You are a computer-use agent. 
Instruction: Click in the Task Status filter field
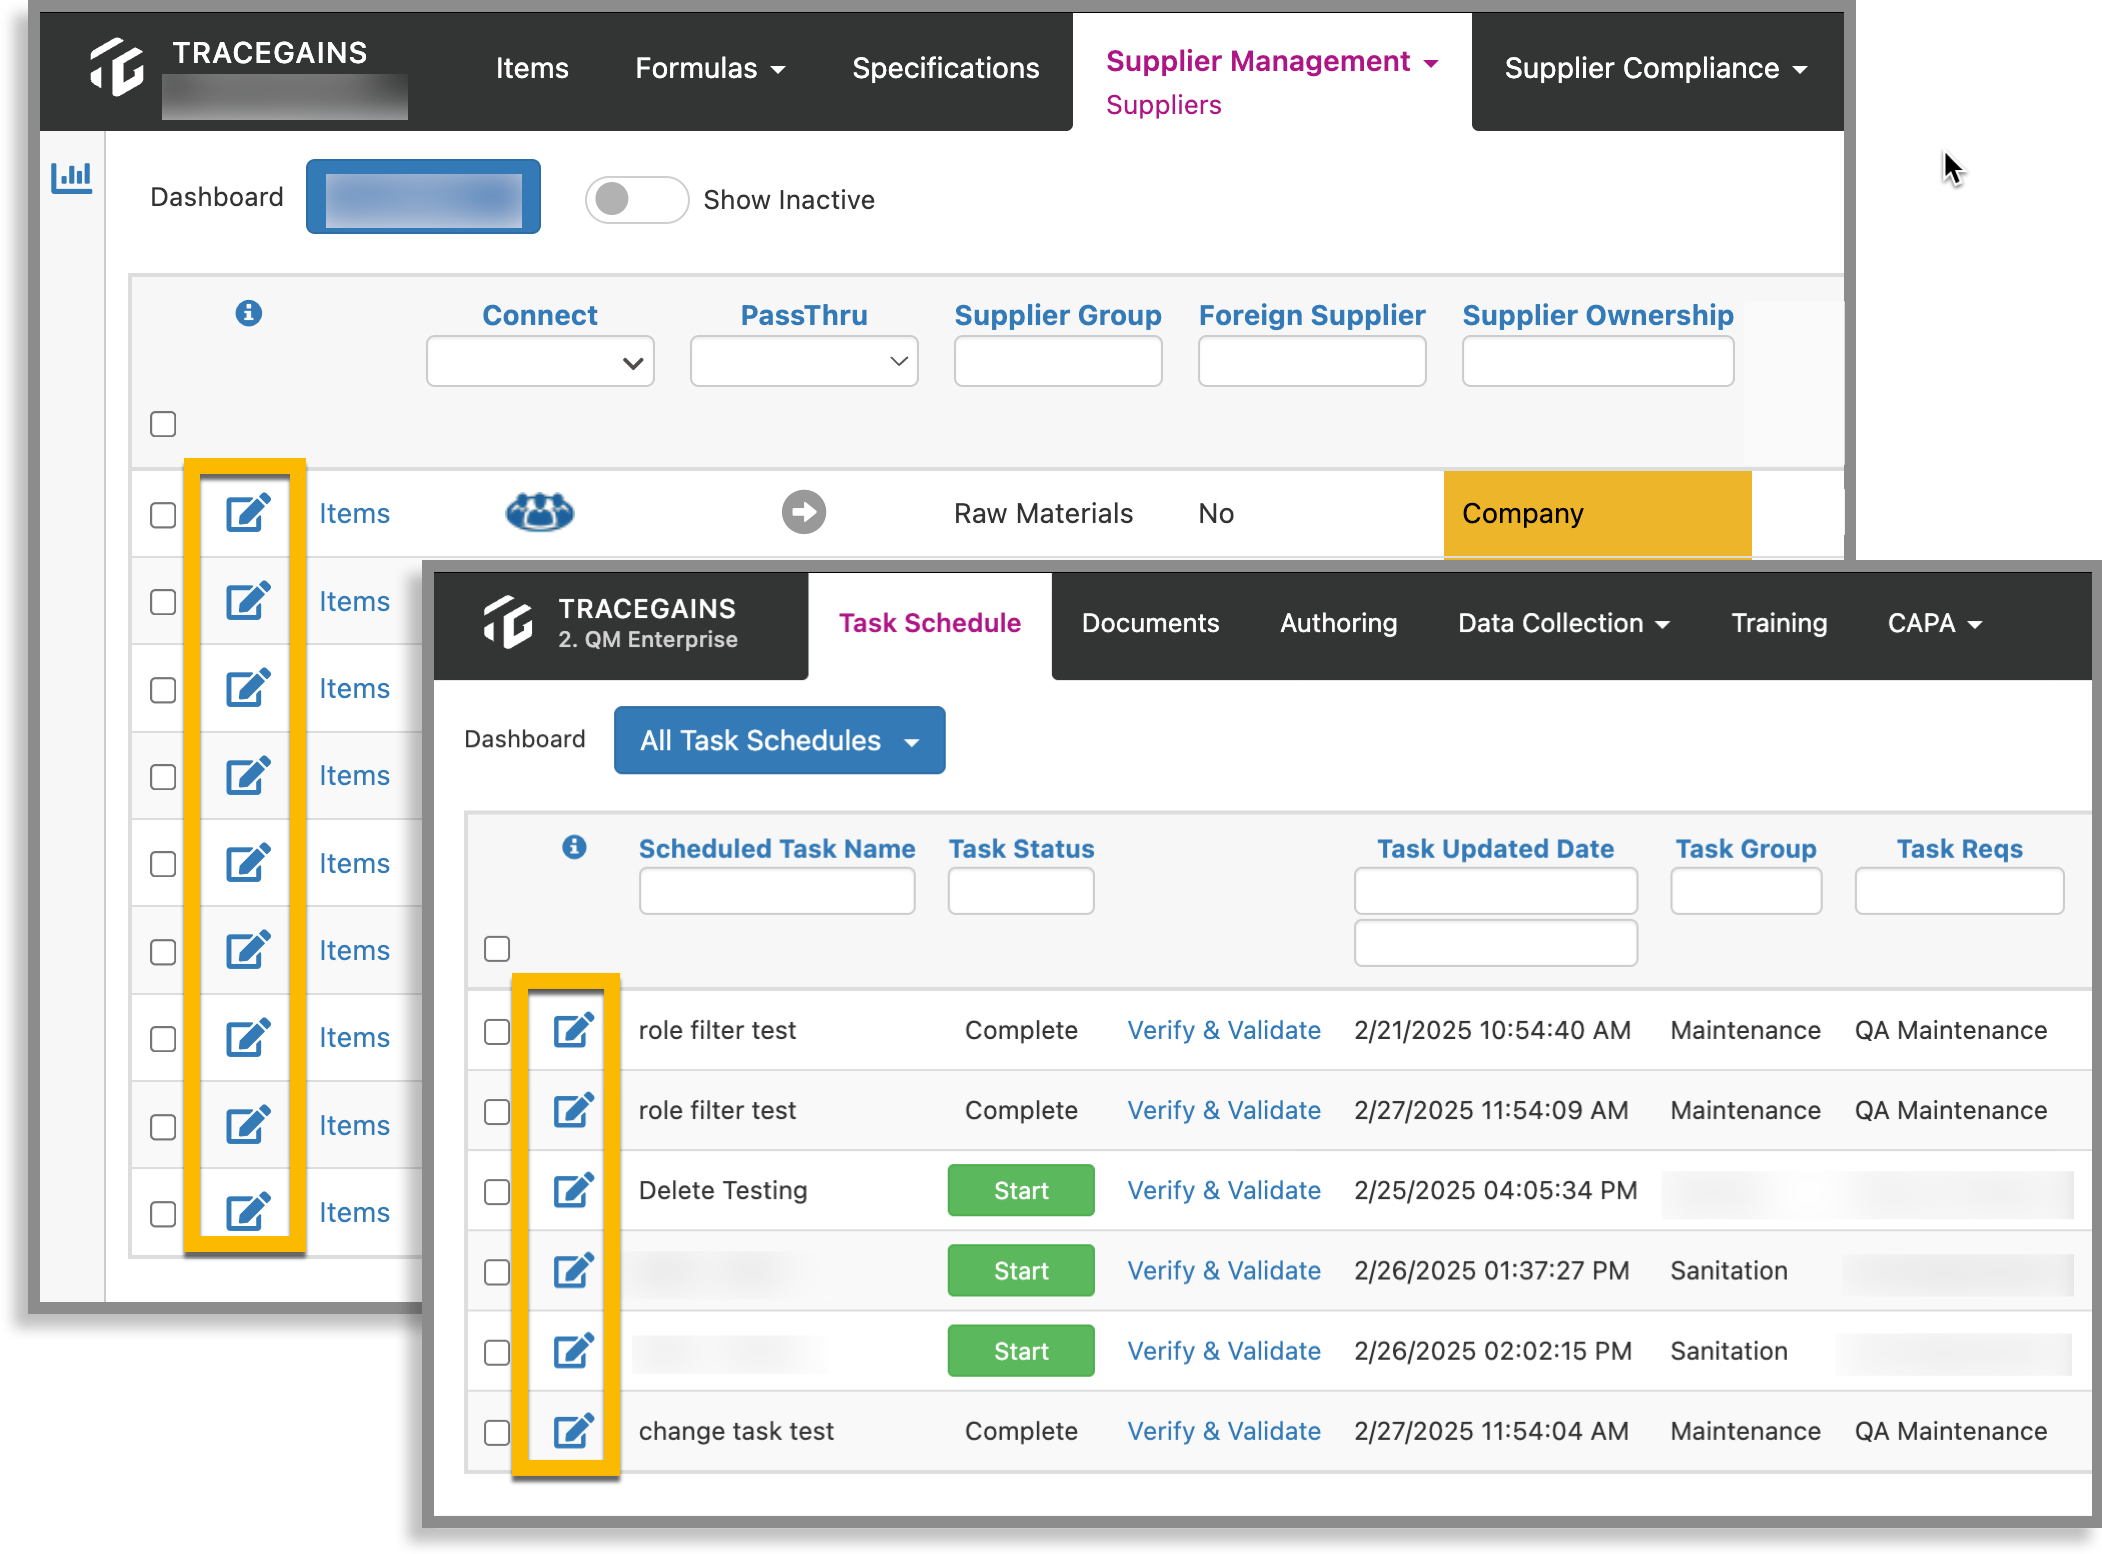(x=1021, y=890)
